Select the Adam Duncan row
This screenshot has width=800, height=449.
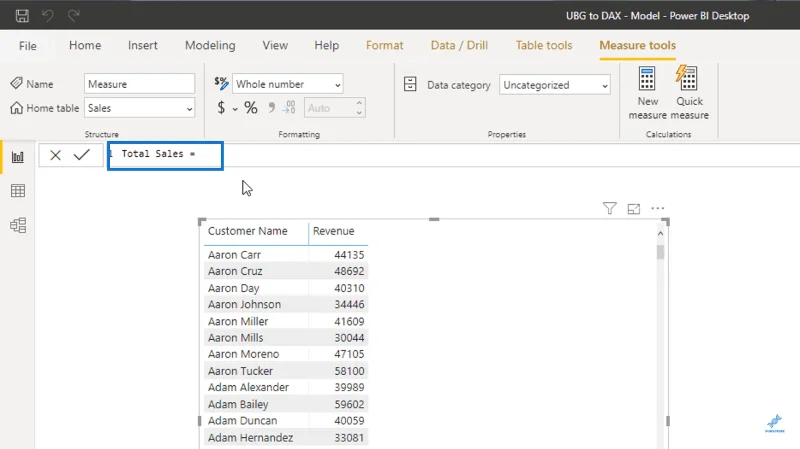[x=286, y=421]
